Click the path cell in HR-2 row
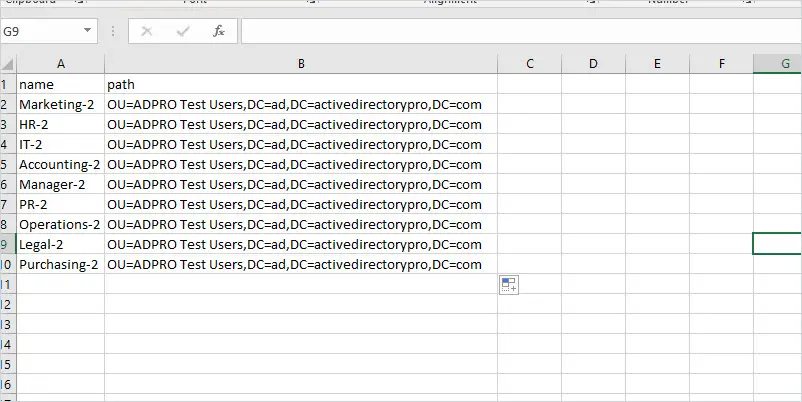 301,124
